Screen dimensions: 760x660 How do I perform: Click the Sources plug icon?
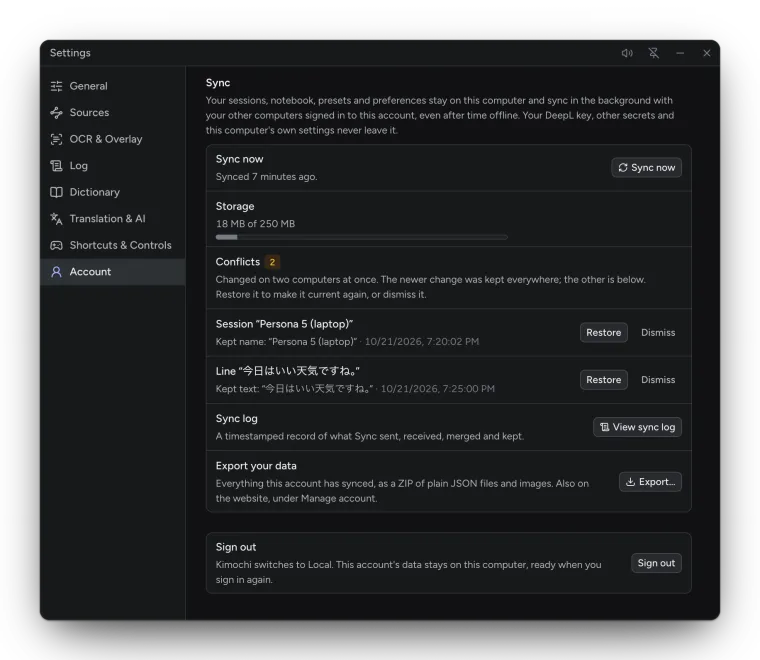(56, 113)
